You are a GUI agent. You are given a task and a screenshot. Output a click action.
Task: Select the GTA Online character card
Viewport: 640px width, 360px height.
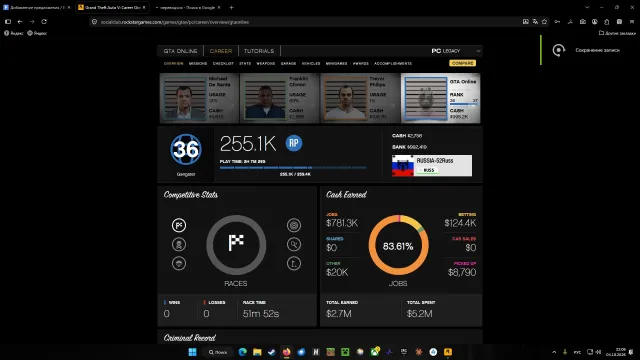point(441,98)
